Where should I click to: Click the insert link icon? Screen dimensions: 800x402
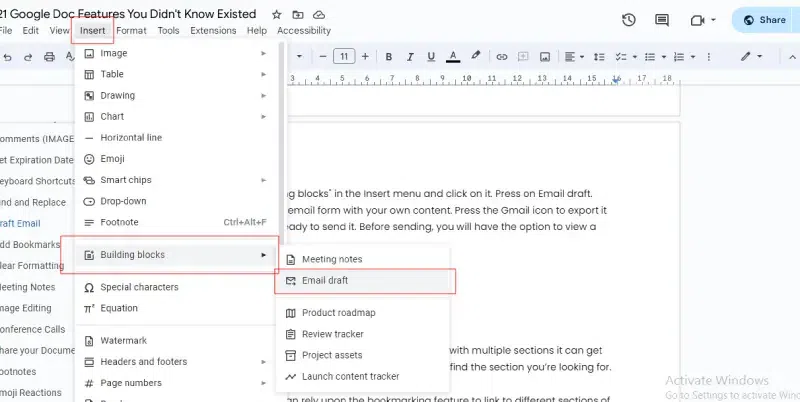point(502,57)
